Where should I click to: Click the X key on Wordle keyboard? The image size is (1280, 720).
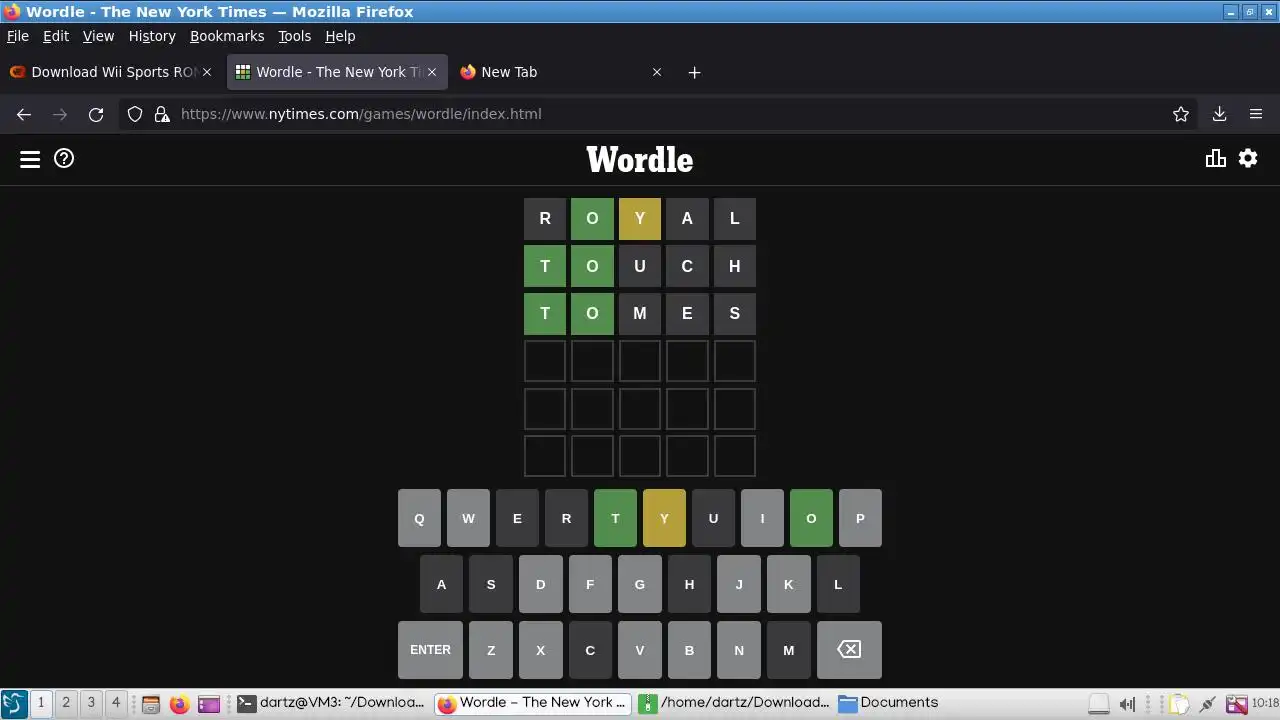coord(541,650)
